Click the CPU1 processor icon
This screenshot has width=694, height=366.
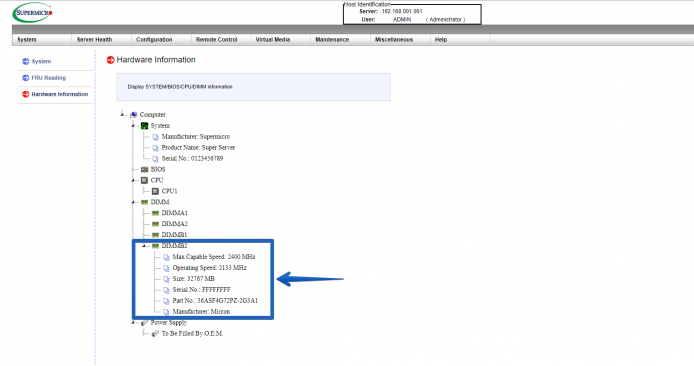[155, 191]
